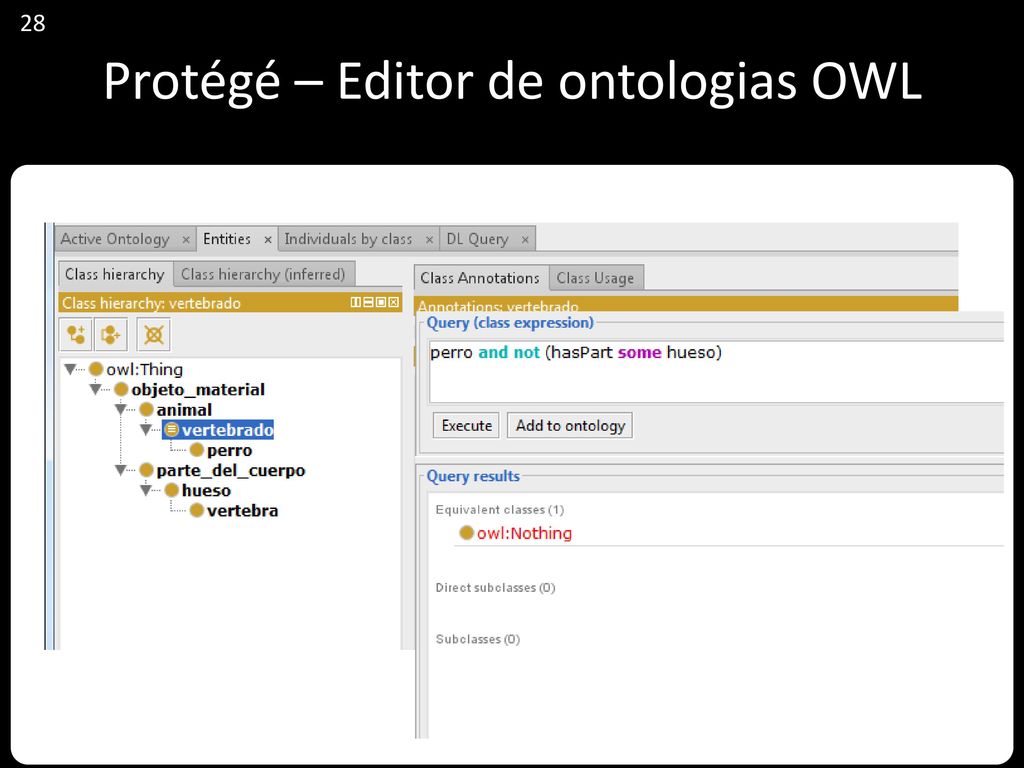Click the vertebra class circle icon
Screen dimensions: 1024x768
tap(197, 511)
